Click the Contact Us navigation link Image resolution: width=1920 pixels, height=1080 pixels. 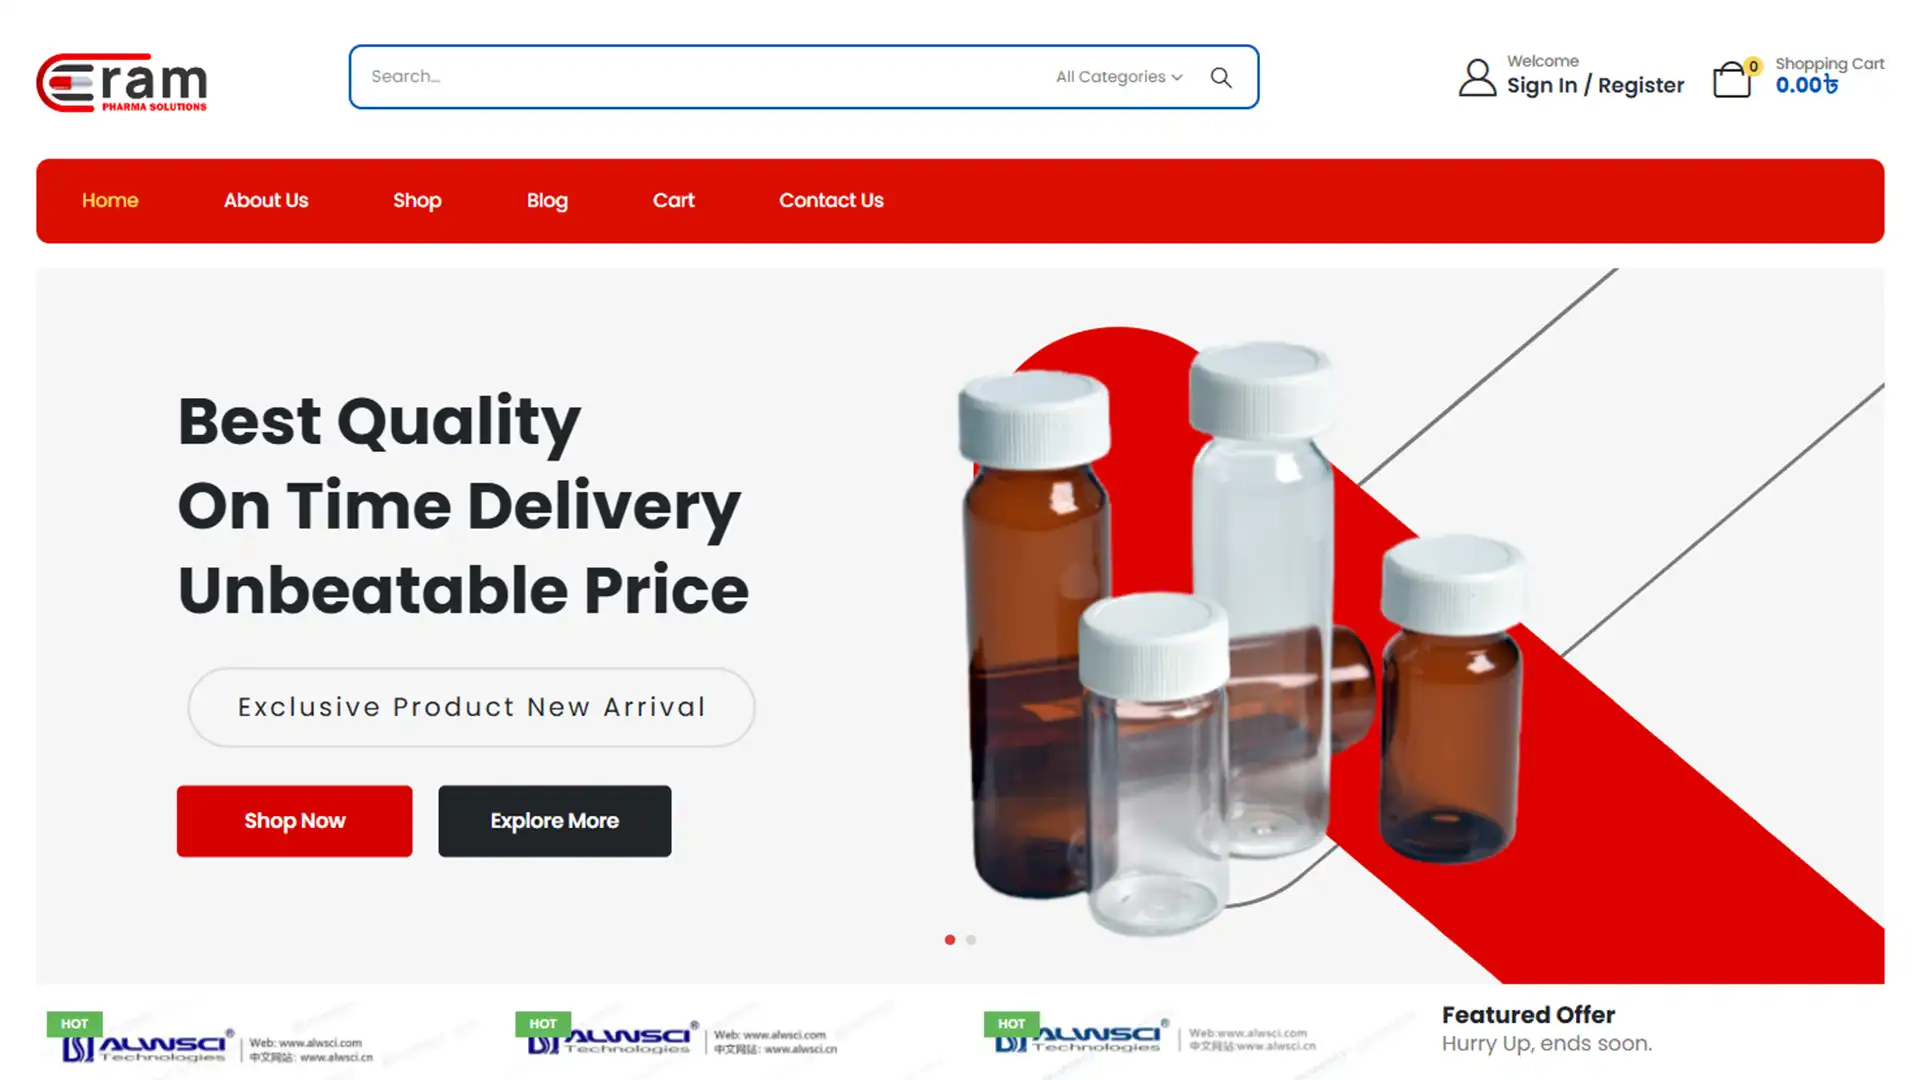[x=831, y=200]
